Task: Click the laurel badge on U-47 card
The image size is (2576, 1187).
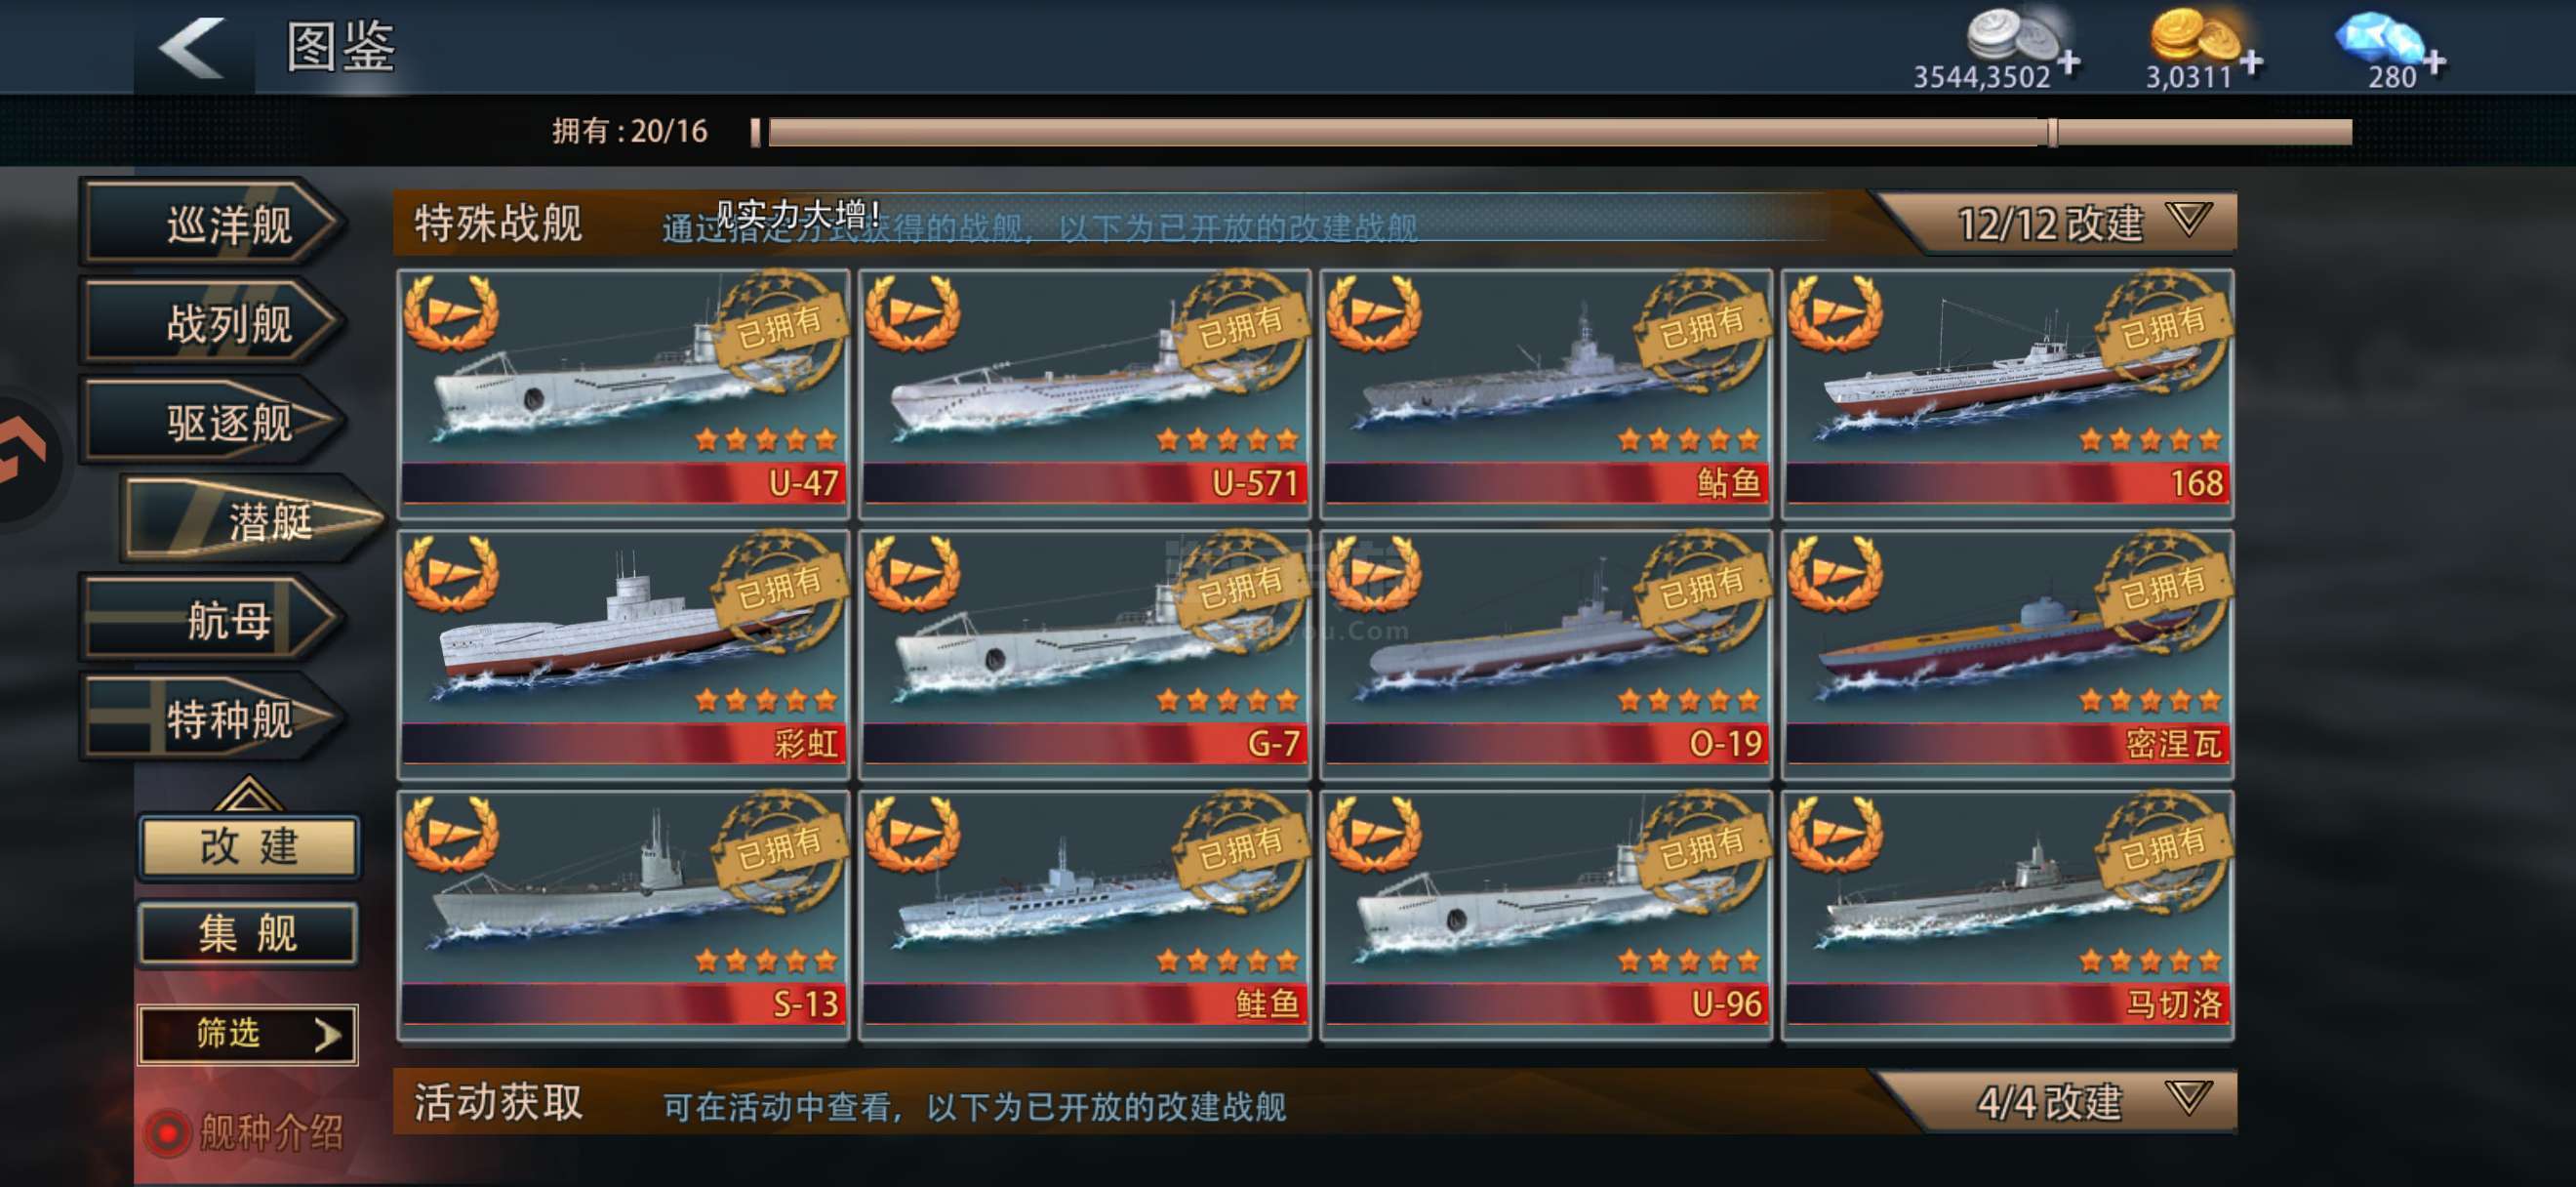Action: point(450,313)
